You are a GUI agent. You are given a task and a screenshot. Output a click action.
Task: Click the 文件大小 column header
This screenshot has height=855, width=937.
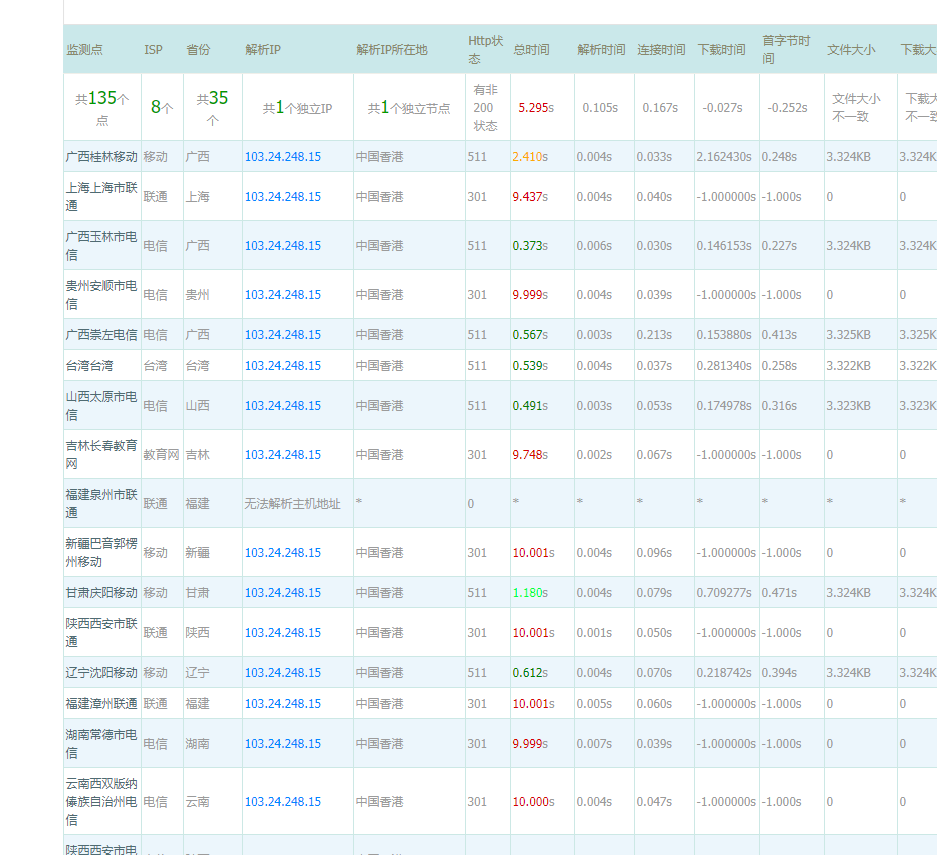(x=850, y=49)
